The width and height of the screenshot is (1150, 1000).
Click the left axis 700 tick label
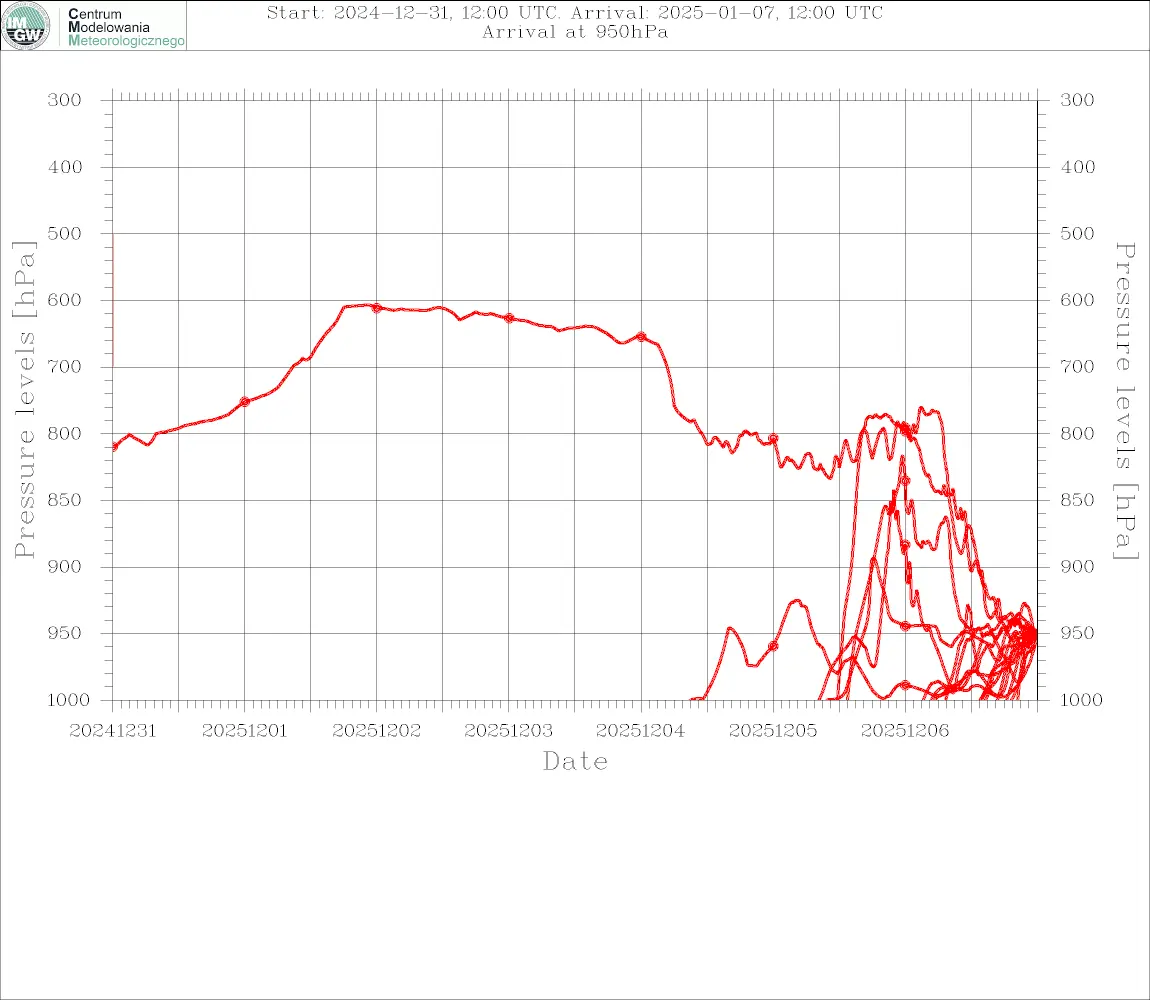click(65, 366)
